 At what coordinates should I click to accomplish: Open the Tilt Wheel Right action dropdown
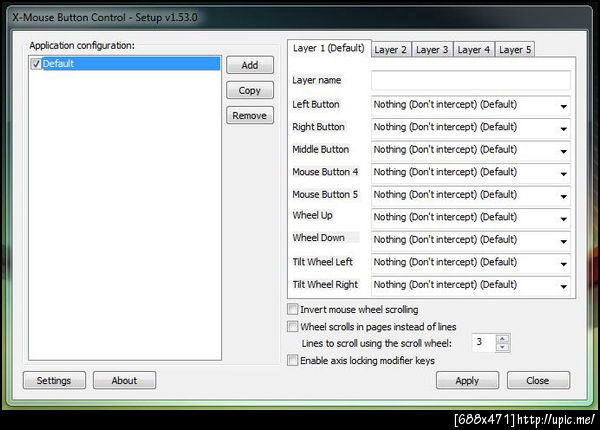click(471, 286)
